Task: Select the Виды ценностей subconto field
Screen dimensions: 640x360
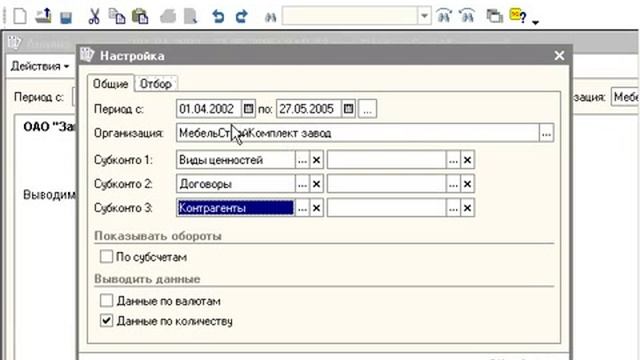Action: point(236,160)
